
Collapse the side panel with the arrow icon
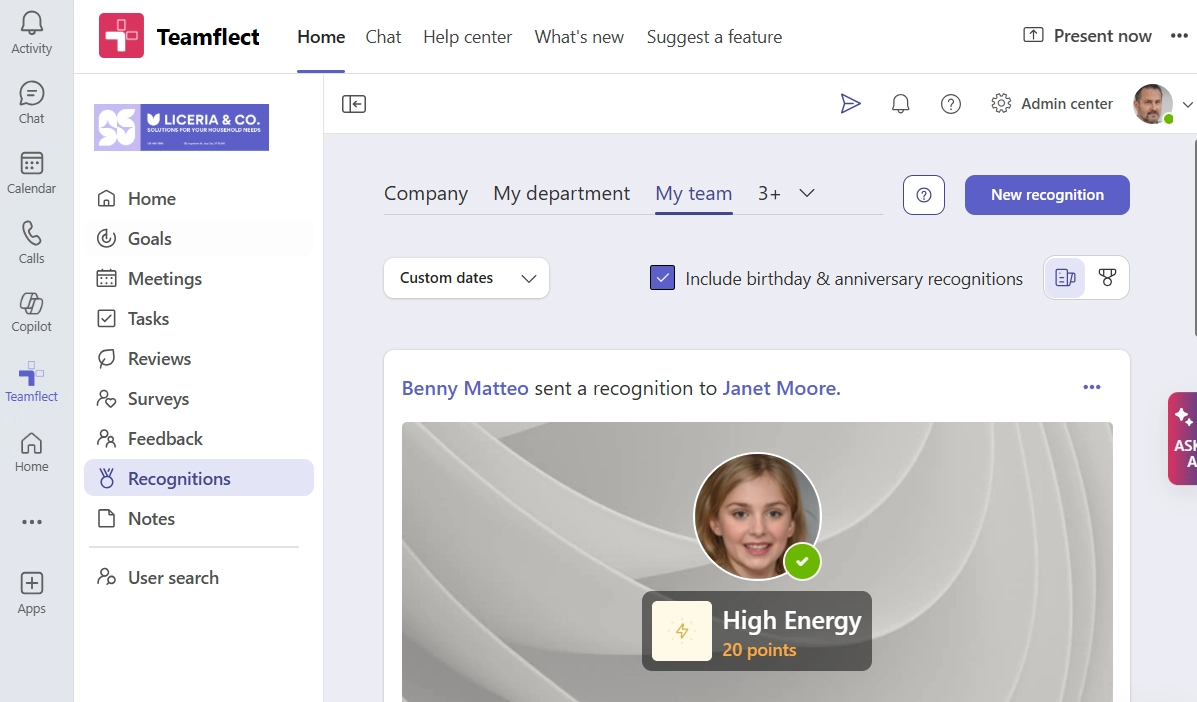click(353, 103)
